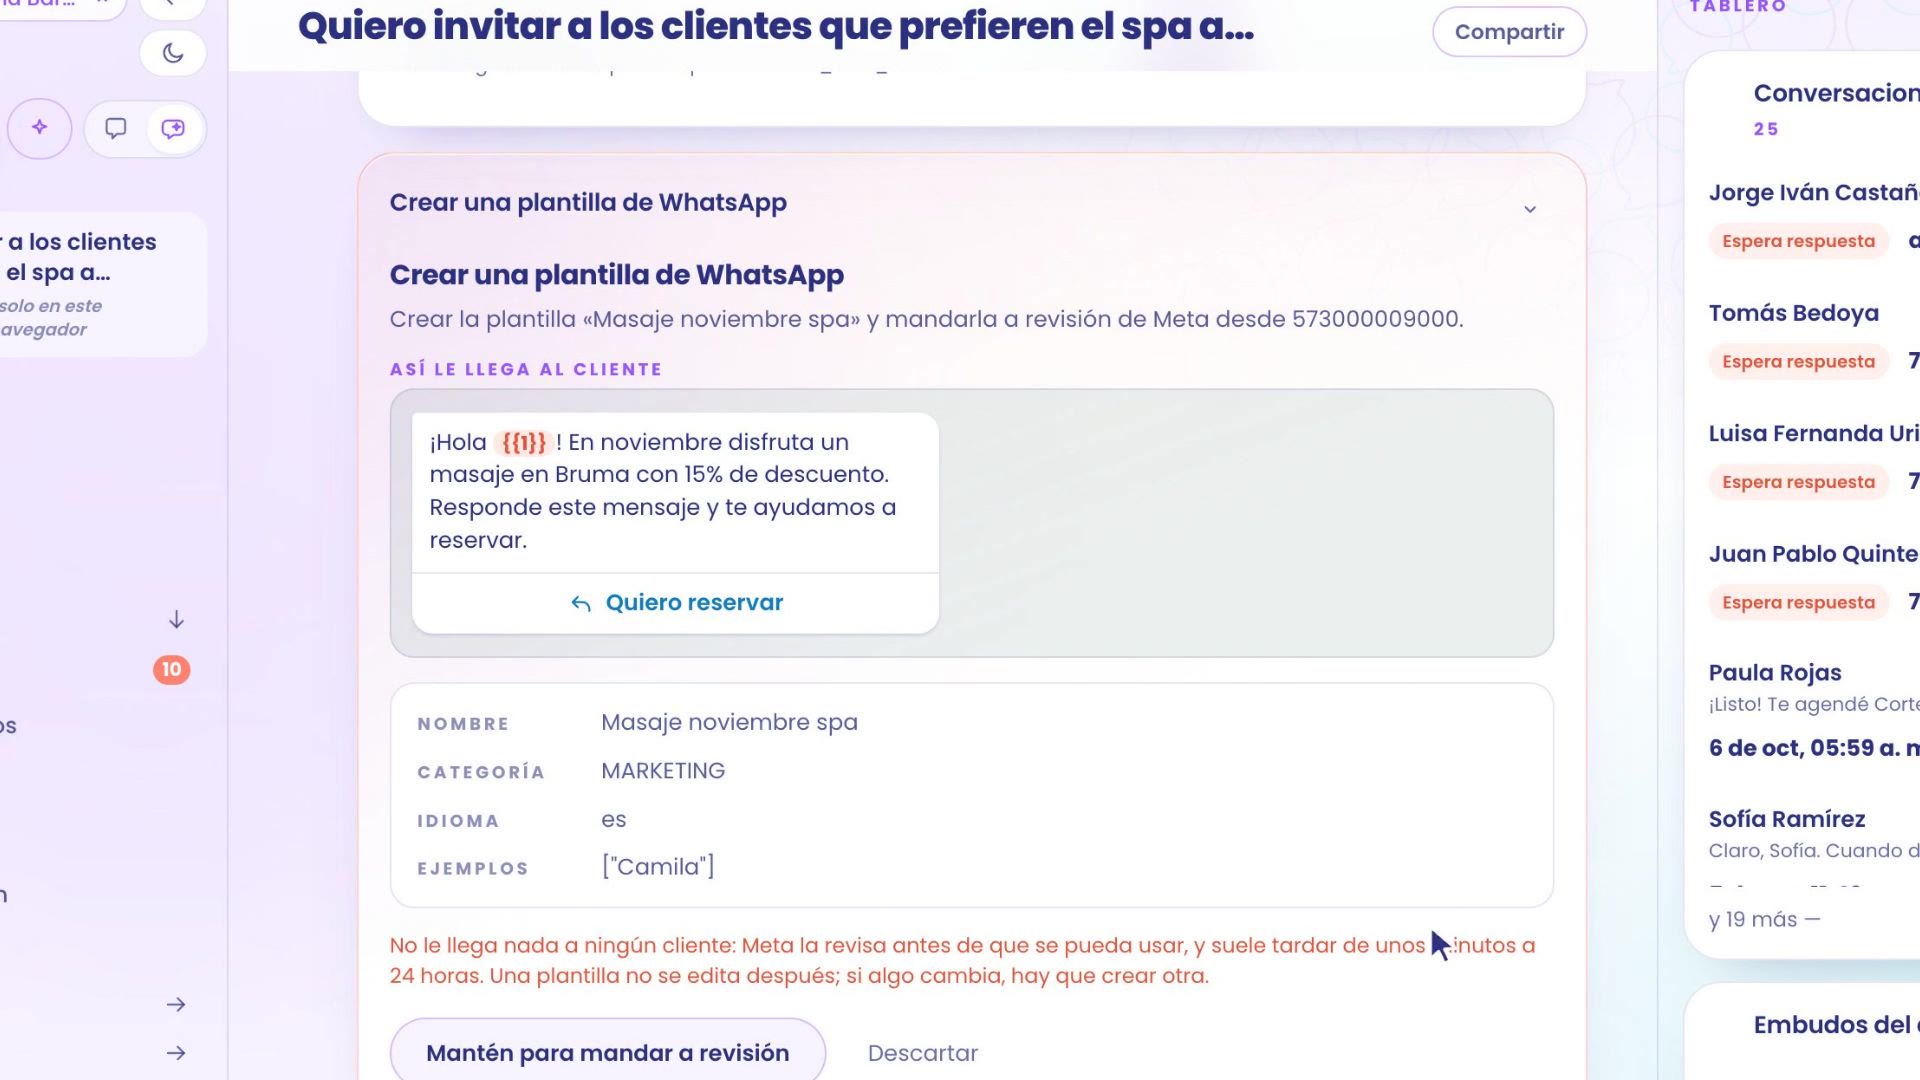
Task: Click the page title about spa clients
Action: pos(776,27)
